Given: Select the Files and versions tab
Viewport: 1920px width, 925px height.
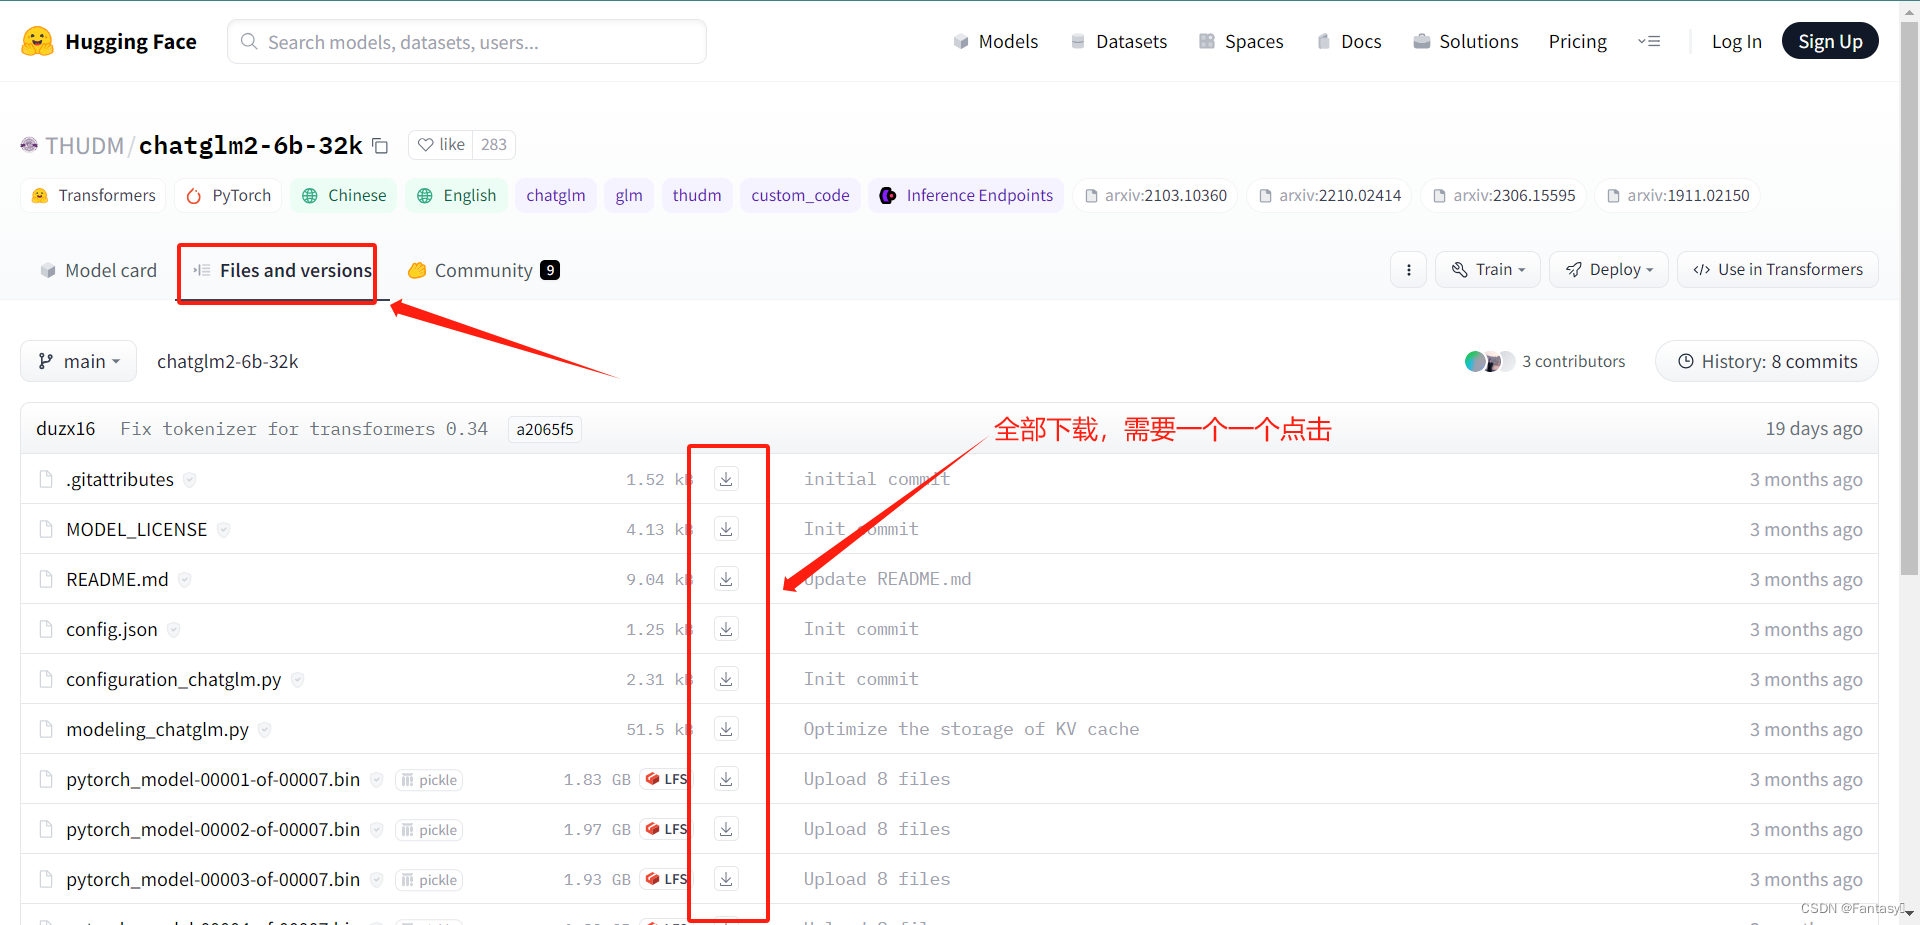Looking at the screenshot, I should click(x=283, y=270).
